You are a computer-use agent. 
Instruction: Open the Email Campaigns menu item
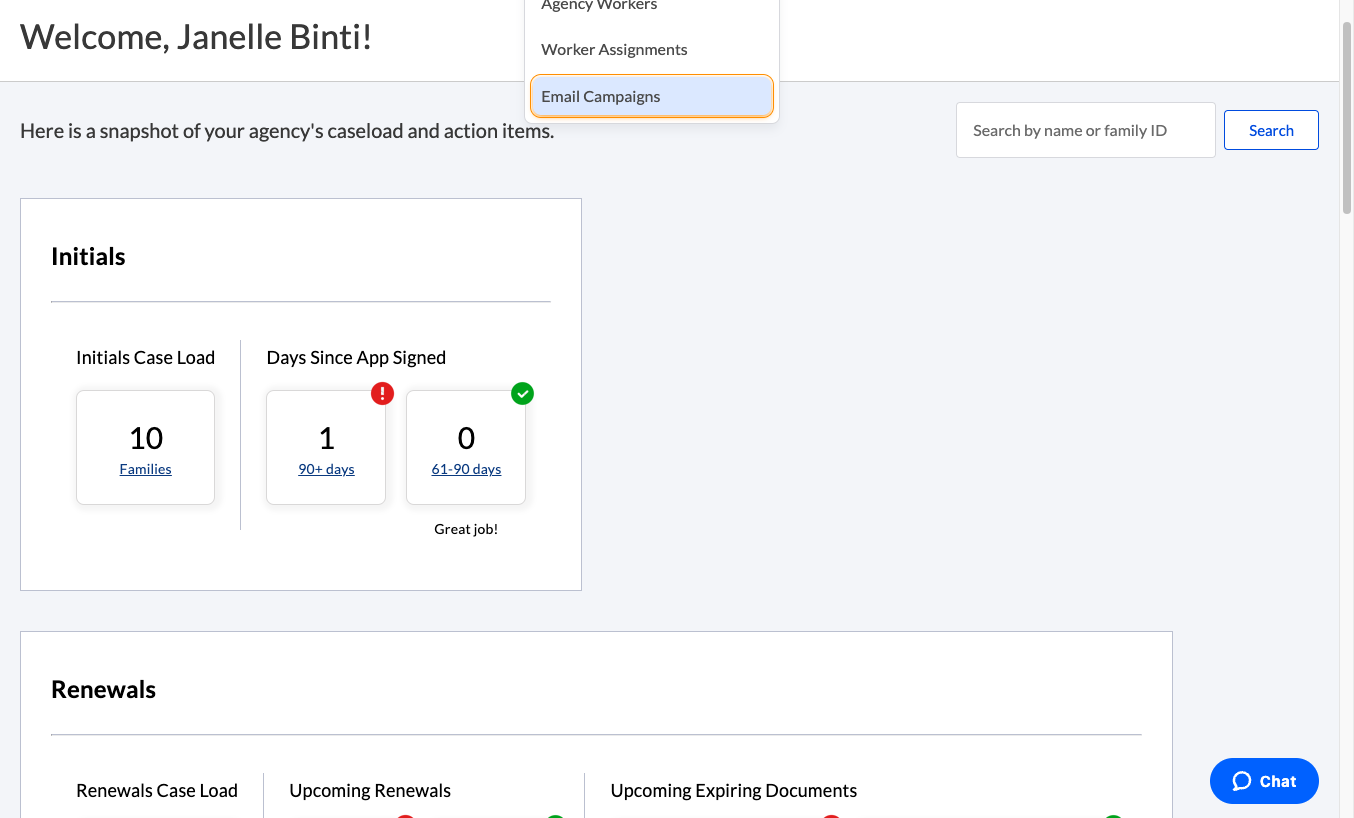click(652, 97)
